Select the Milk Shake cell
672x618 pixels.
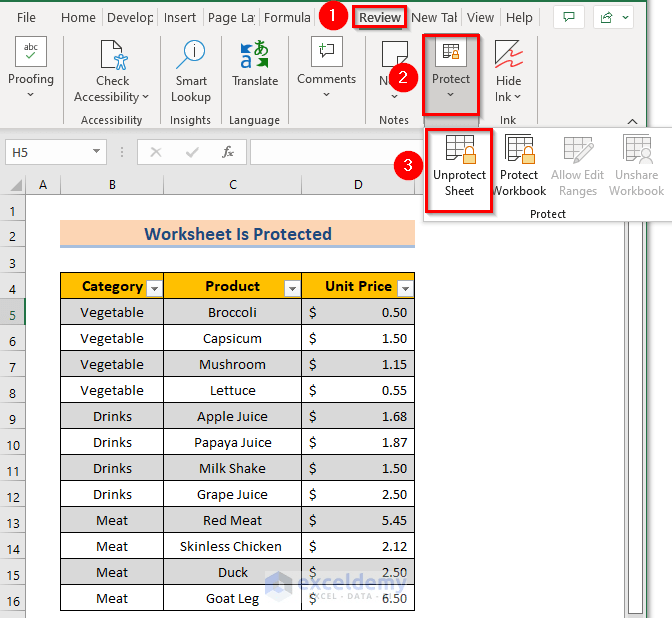coord(232,468)
